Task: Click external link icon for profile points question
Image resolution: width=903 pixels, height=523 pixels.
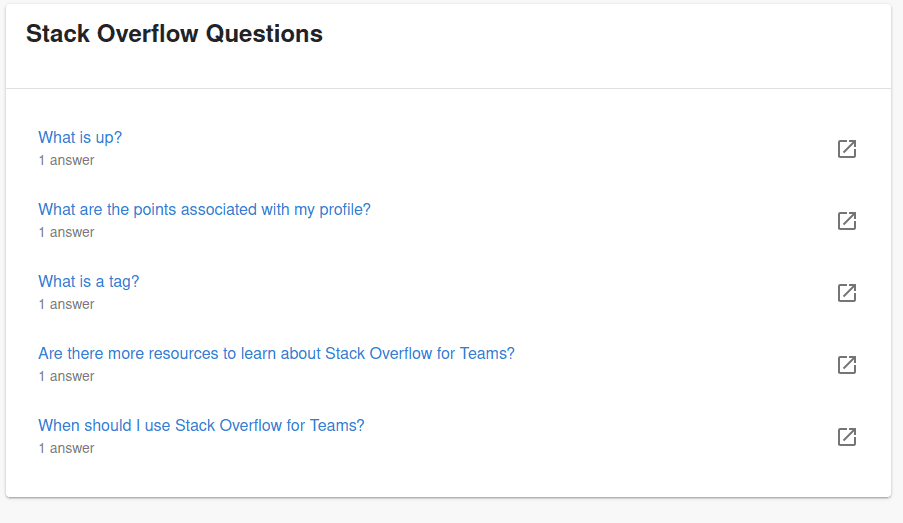Action: (847, 221)
